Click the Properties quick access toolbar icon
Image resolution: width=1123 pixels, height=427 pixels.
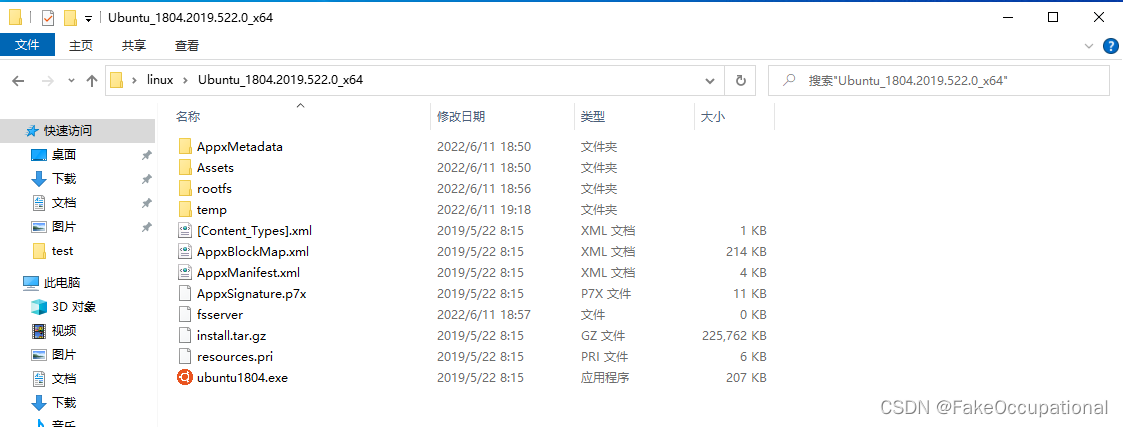click(48, 18)
